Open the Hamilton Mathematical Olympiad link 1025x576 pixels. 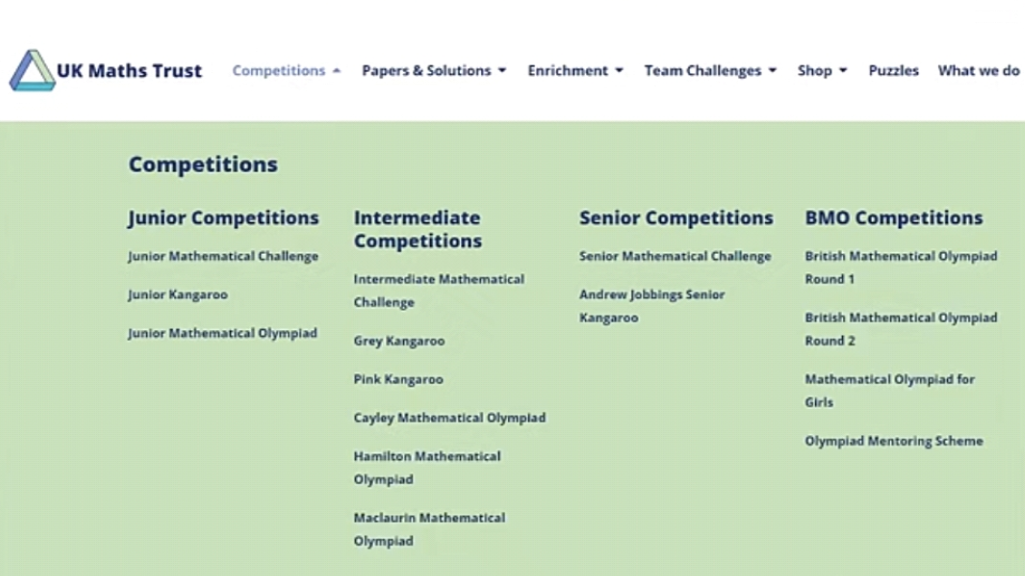(x=427, y=467)
